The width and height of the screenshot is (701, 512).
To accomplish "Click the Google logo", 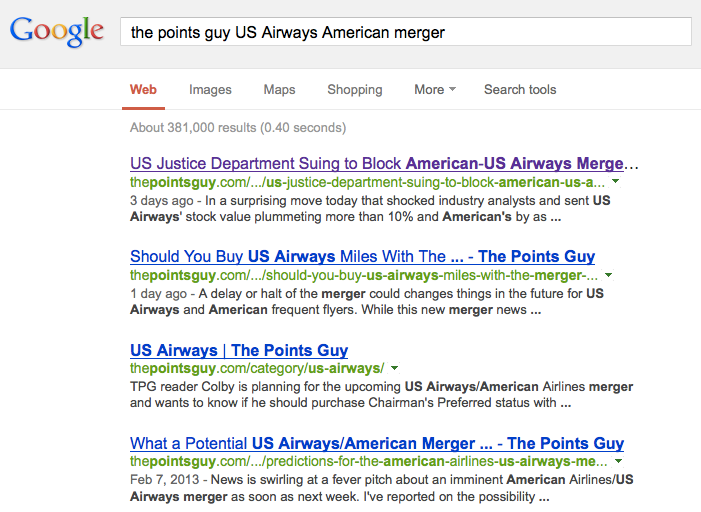I will [56, 31].
